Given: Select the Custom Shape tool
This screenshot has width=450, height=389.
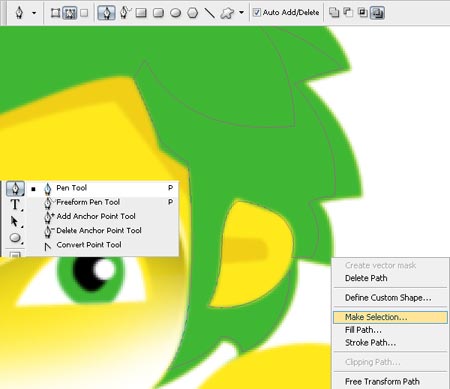Looking at the screenshot, I should click(x=227, y=13).
